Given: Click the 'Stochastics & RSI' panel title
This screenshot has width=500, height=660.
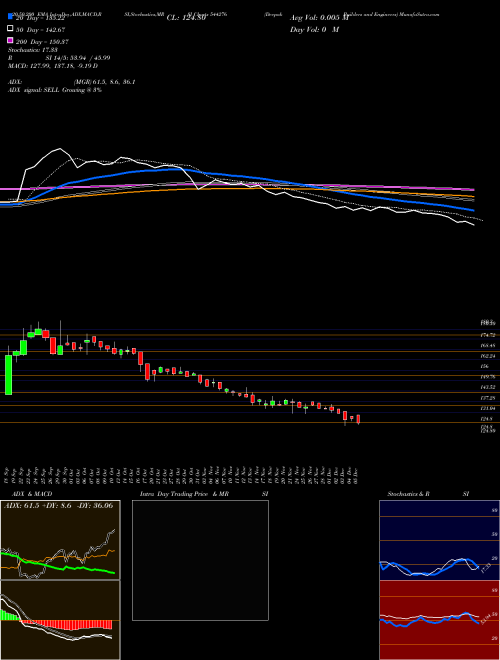Looking at the screenshot, I should point(428,494).
